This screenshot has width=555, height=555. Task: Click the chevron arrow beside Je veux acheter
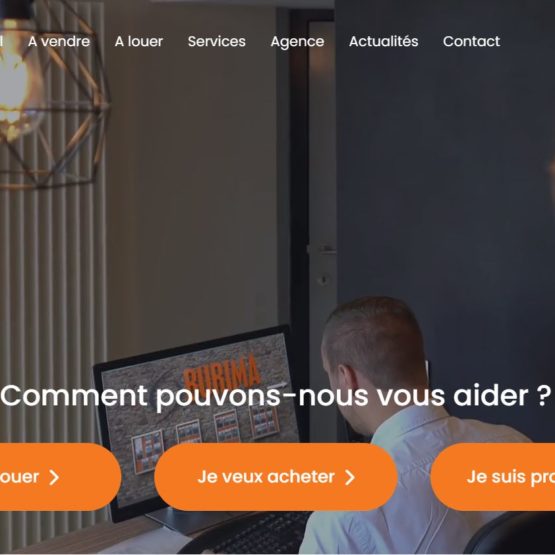pos(350,477)
